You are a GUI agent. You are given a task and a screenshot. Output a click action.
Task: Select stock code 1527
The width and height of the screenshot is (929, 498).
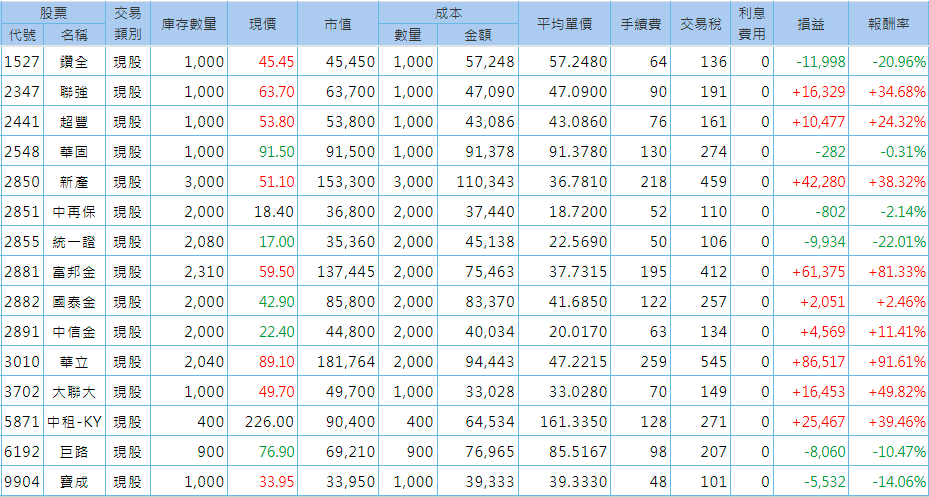pos(22,62)
